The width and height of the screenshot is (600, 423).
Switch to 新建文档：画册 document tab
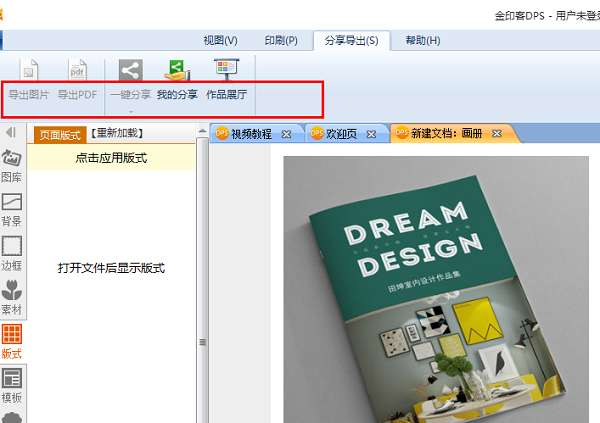447,133
